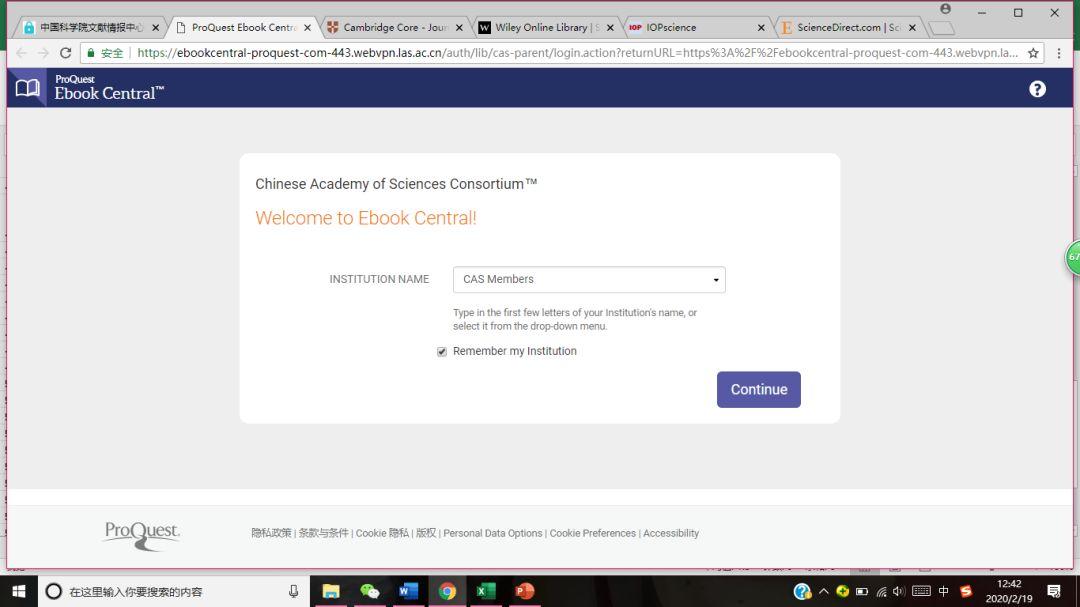This screenshot has width=1080, height=607.
Task: Close the IOPscience tab
Action: click(x=761, y=28)
